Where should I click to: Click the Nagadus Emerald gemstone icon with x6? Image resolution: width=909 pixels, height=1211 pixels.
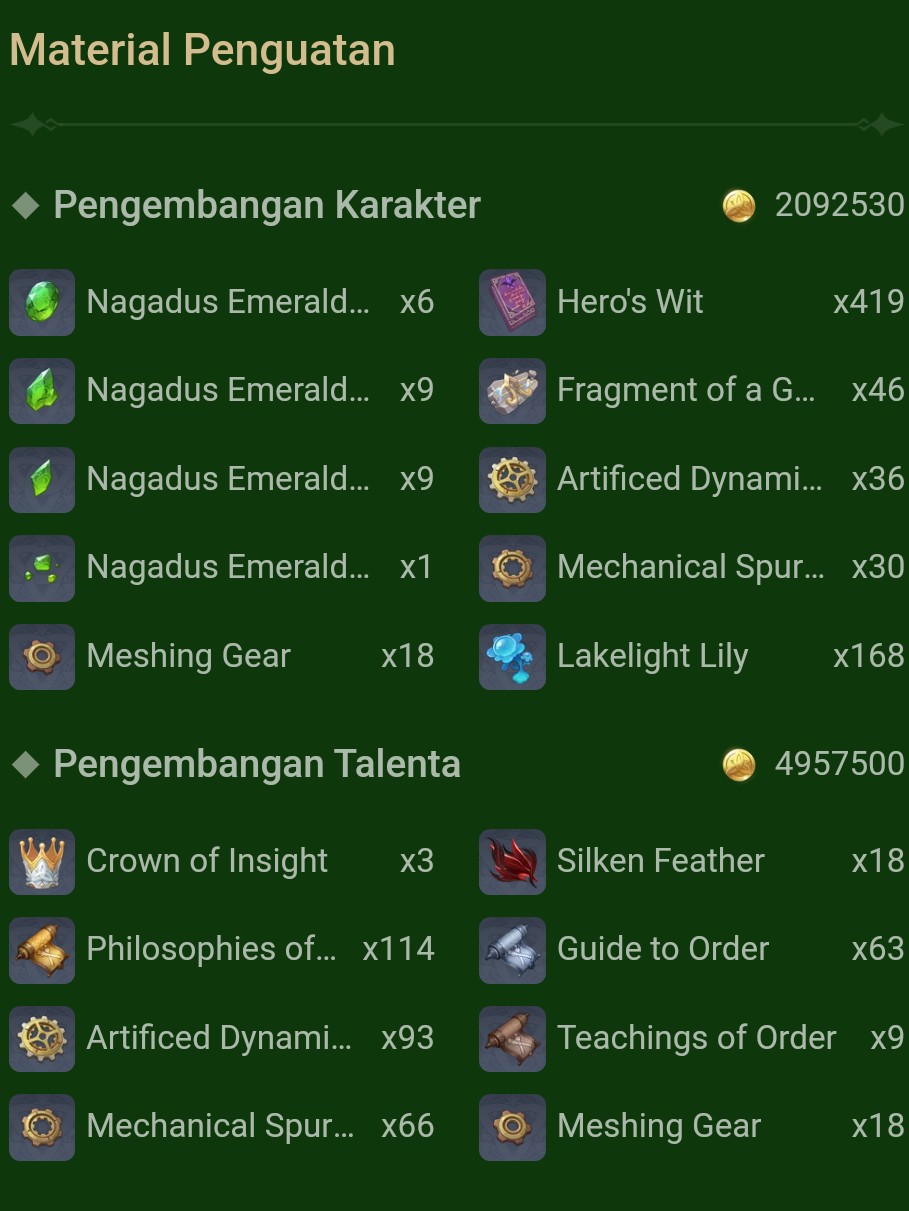point(42,302)
